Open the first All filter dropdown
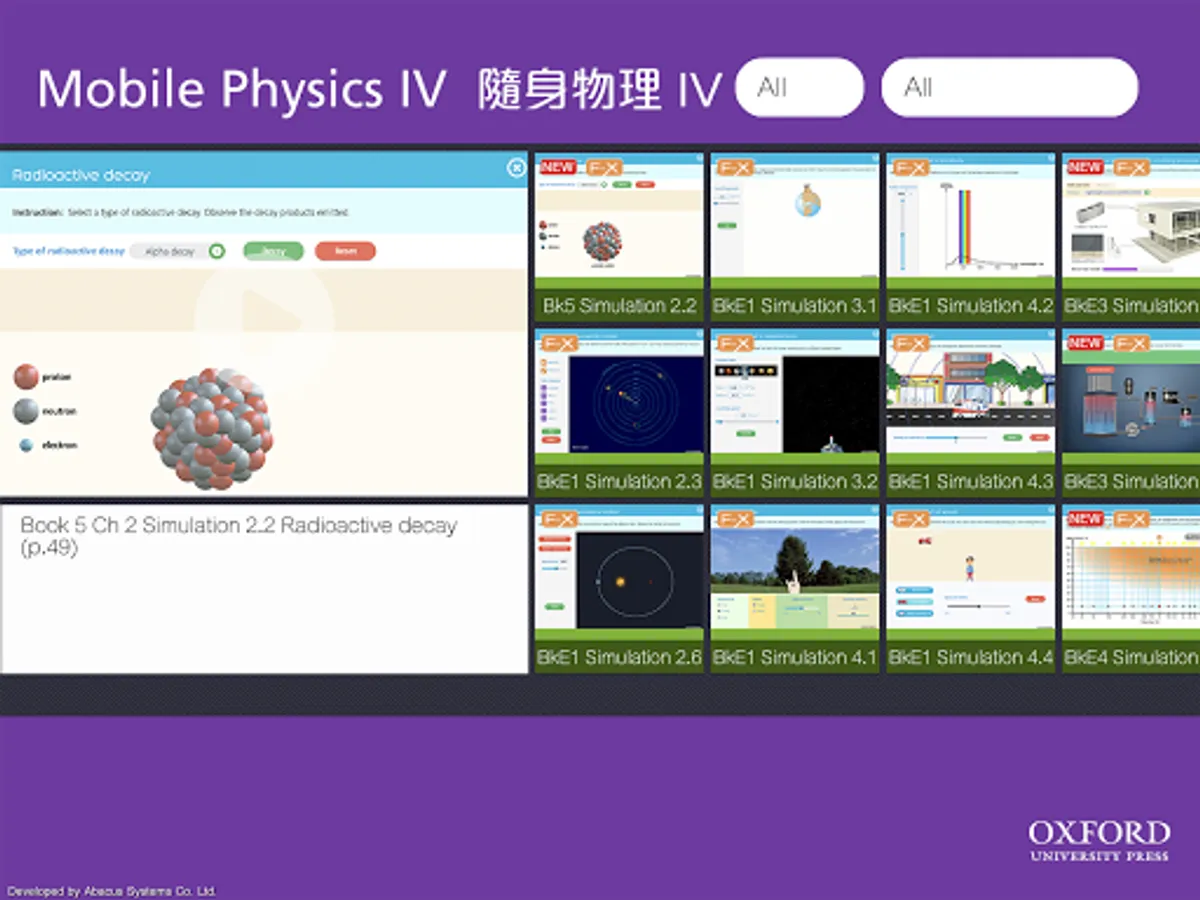Image resolution: width=1200 pixels, height=900 pixels. point(799,88)
